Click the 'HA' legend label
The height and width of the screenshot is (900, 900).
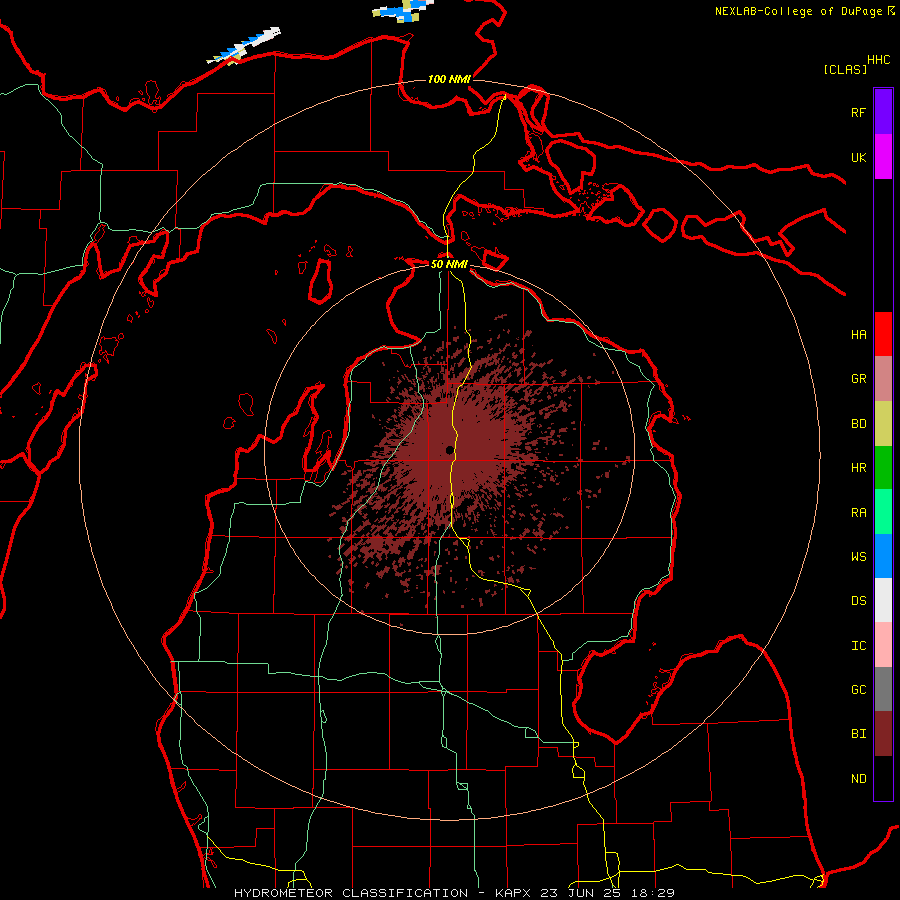pyautogui.click(x=858, y=334)
